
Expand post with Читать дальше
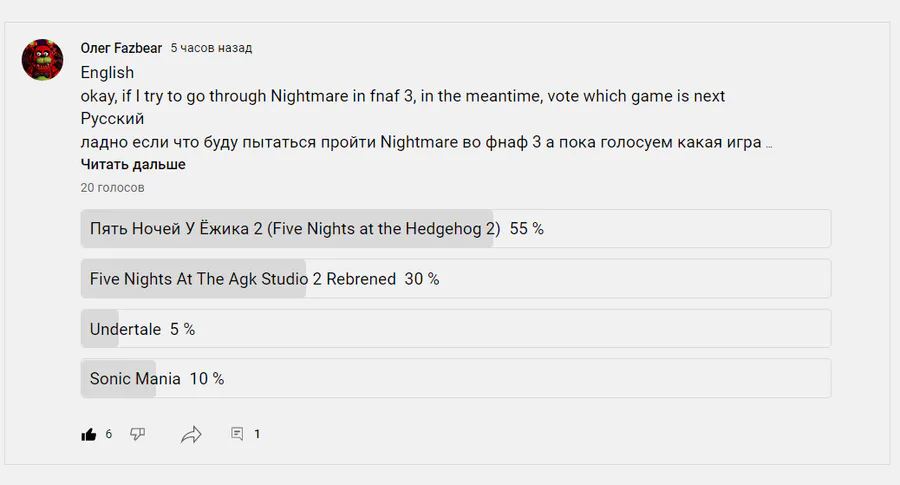(x=133, y=164)
